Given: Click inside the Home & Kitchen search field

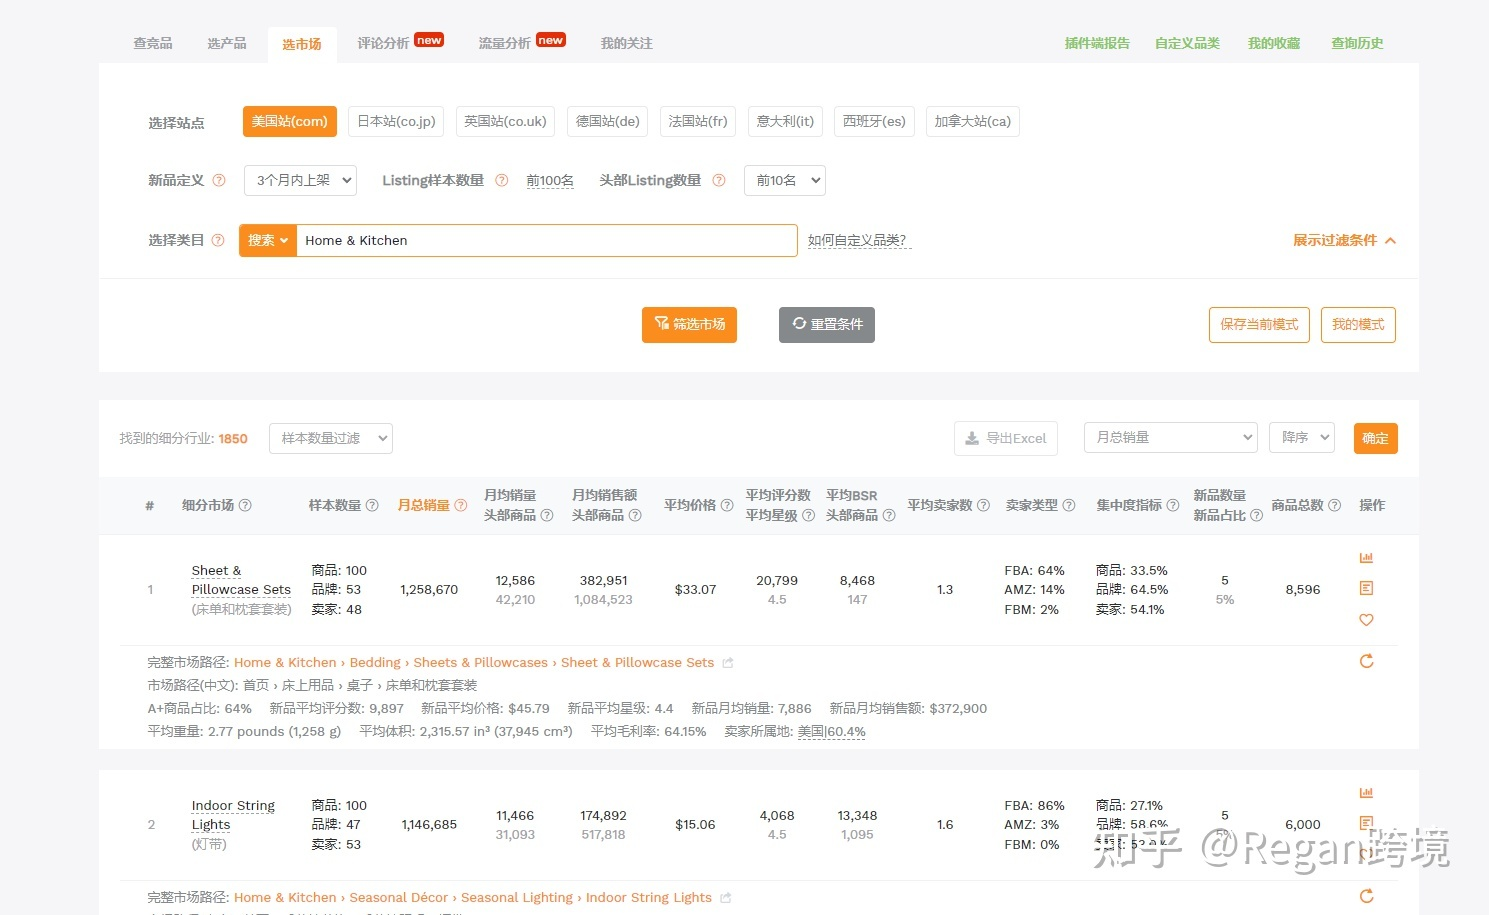Looking at the screenshot, I should point(548,240).
